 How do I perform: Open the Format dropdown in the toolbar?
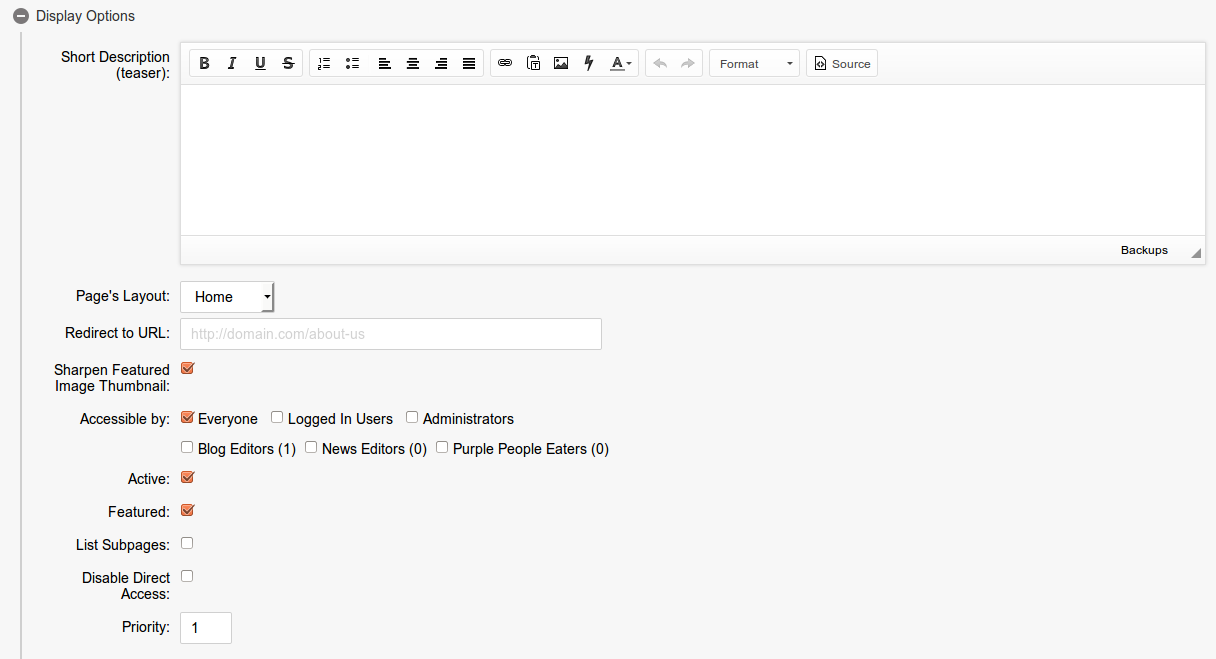pyautogui.click(x=754, y=64)
